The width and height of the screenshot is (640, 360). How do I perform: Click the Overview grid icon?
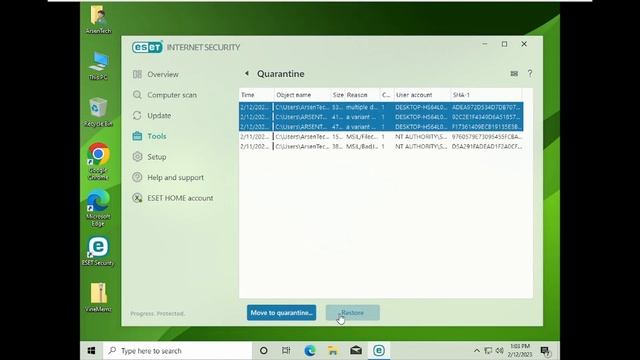137,74
